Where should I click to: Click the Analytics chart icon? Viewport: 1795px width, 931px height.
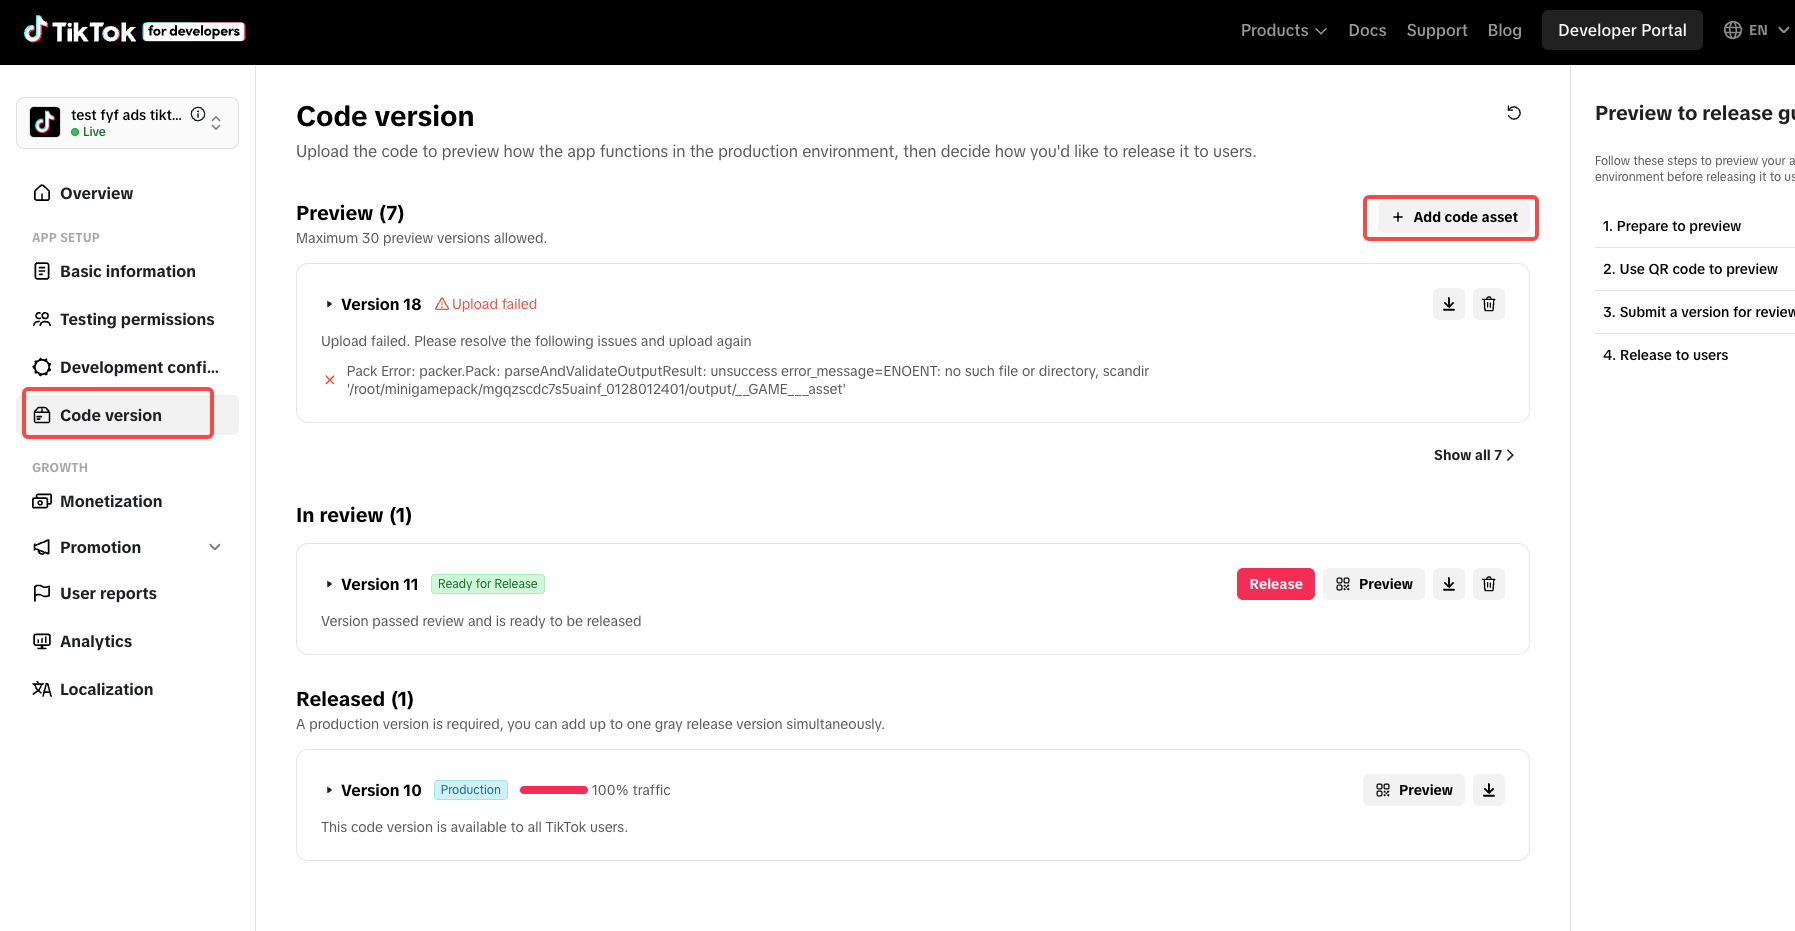[42, 641]
